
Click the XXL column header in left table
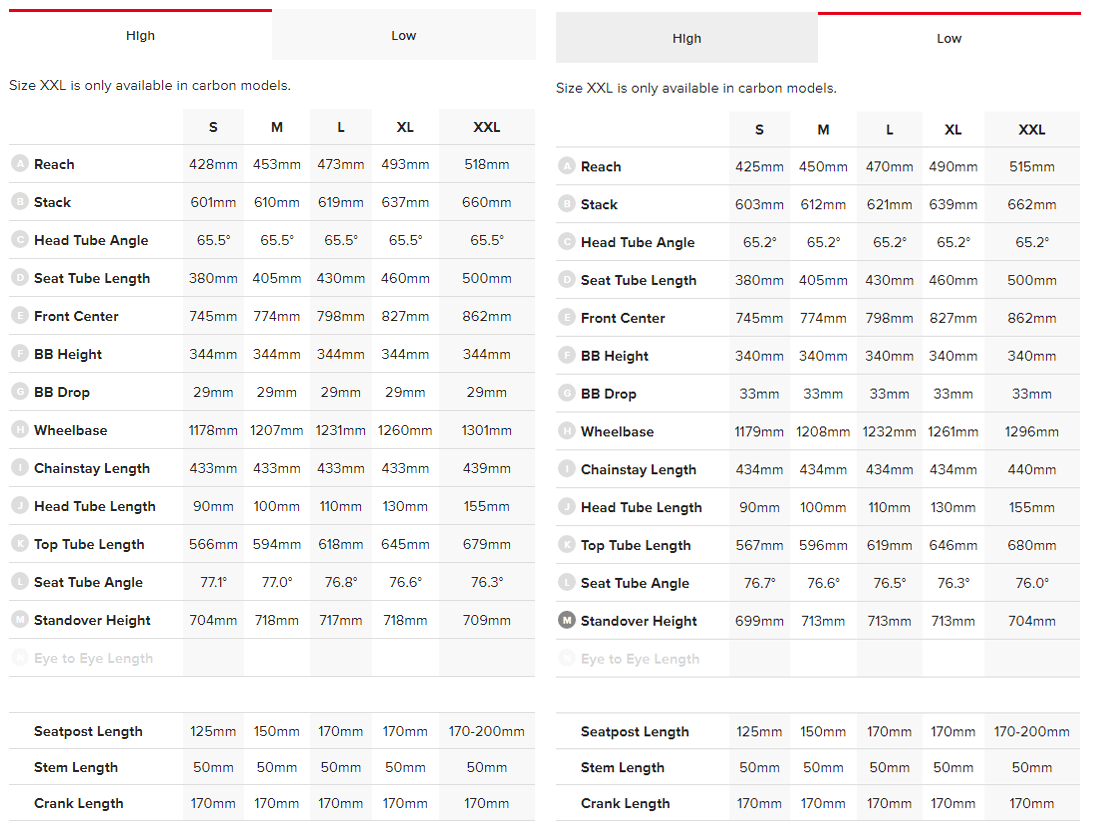[x=486, y=127]
